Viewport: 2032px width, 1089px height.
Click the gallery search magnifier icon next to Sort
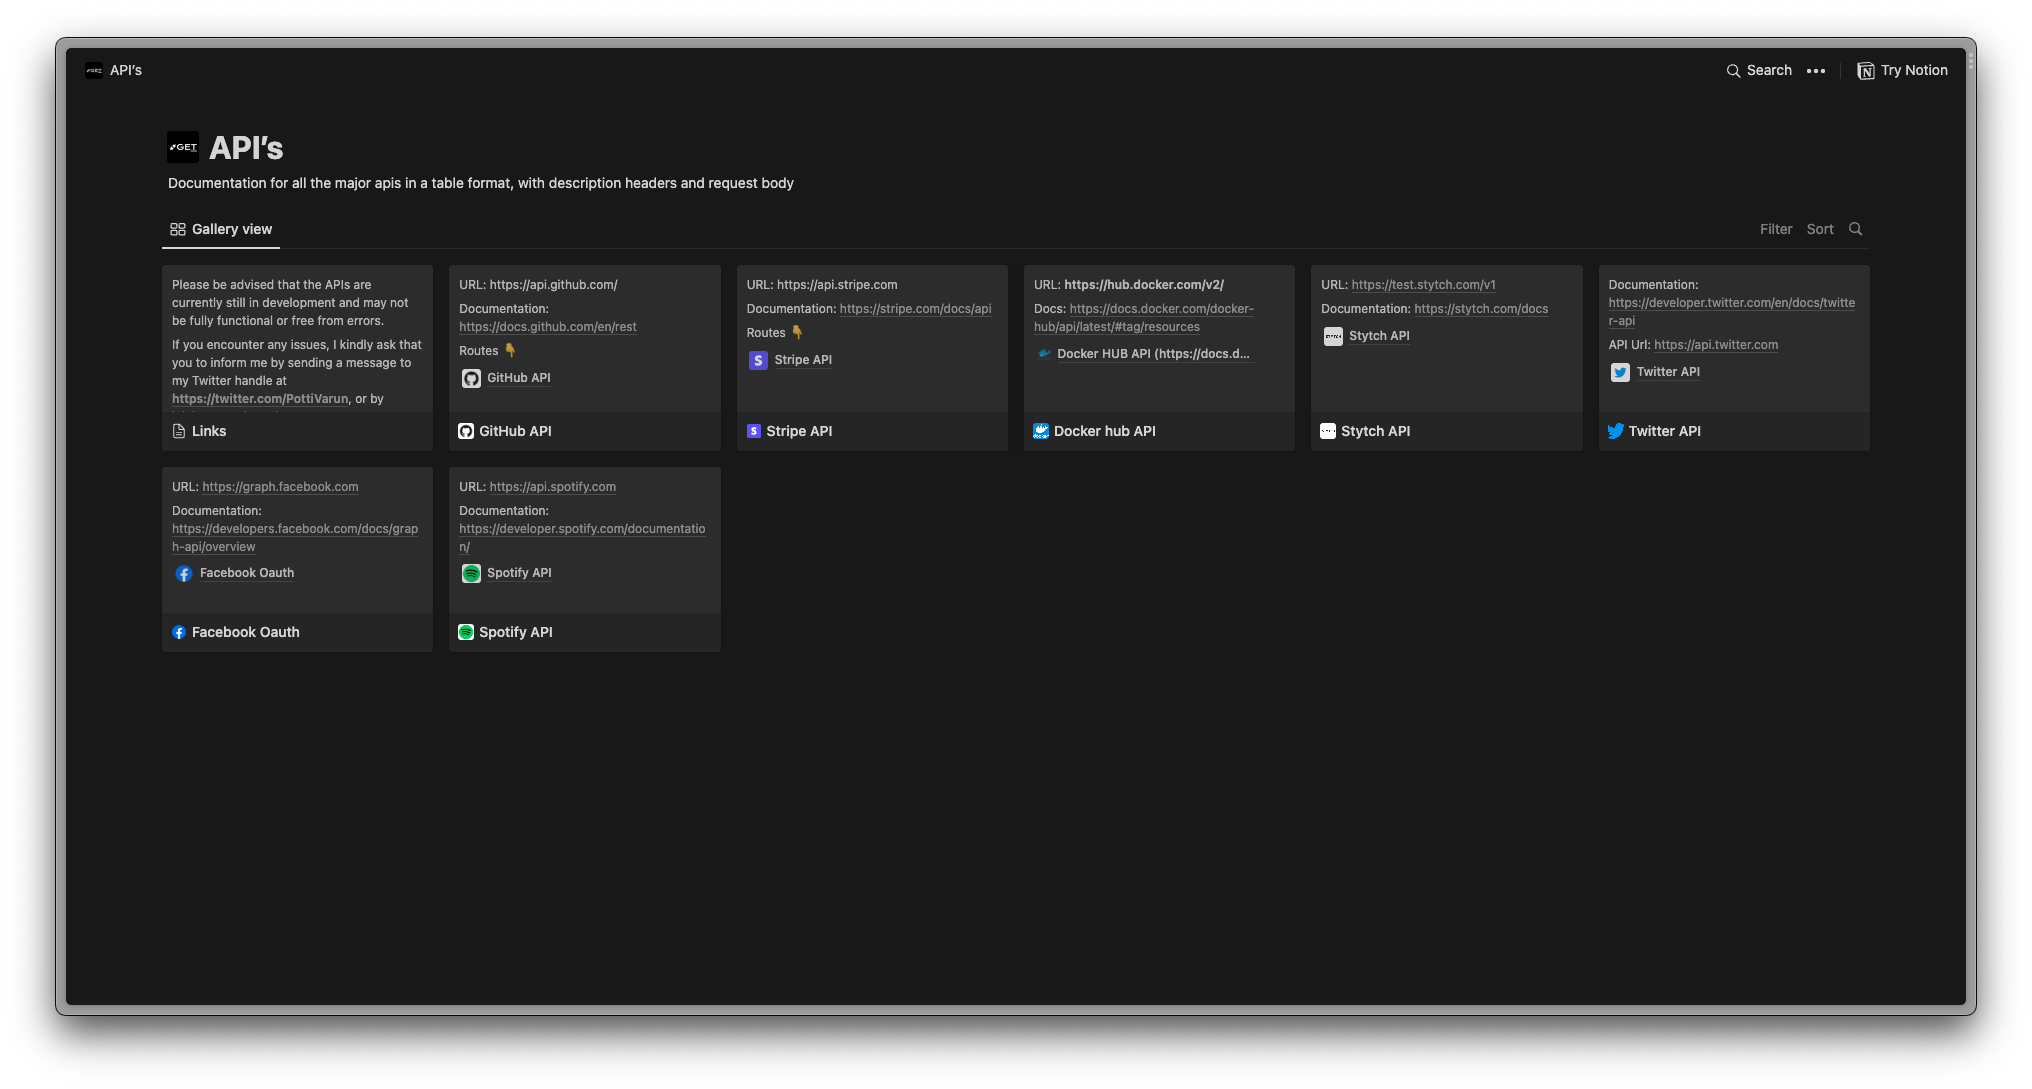[x=1856, y=229]
